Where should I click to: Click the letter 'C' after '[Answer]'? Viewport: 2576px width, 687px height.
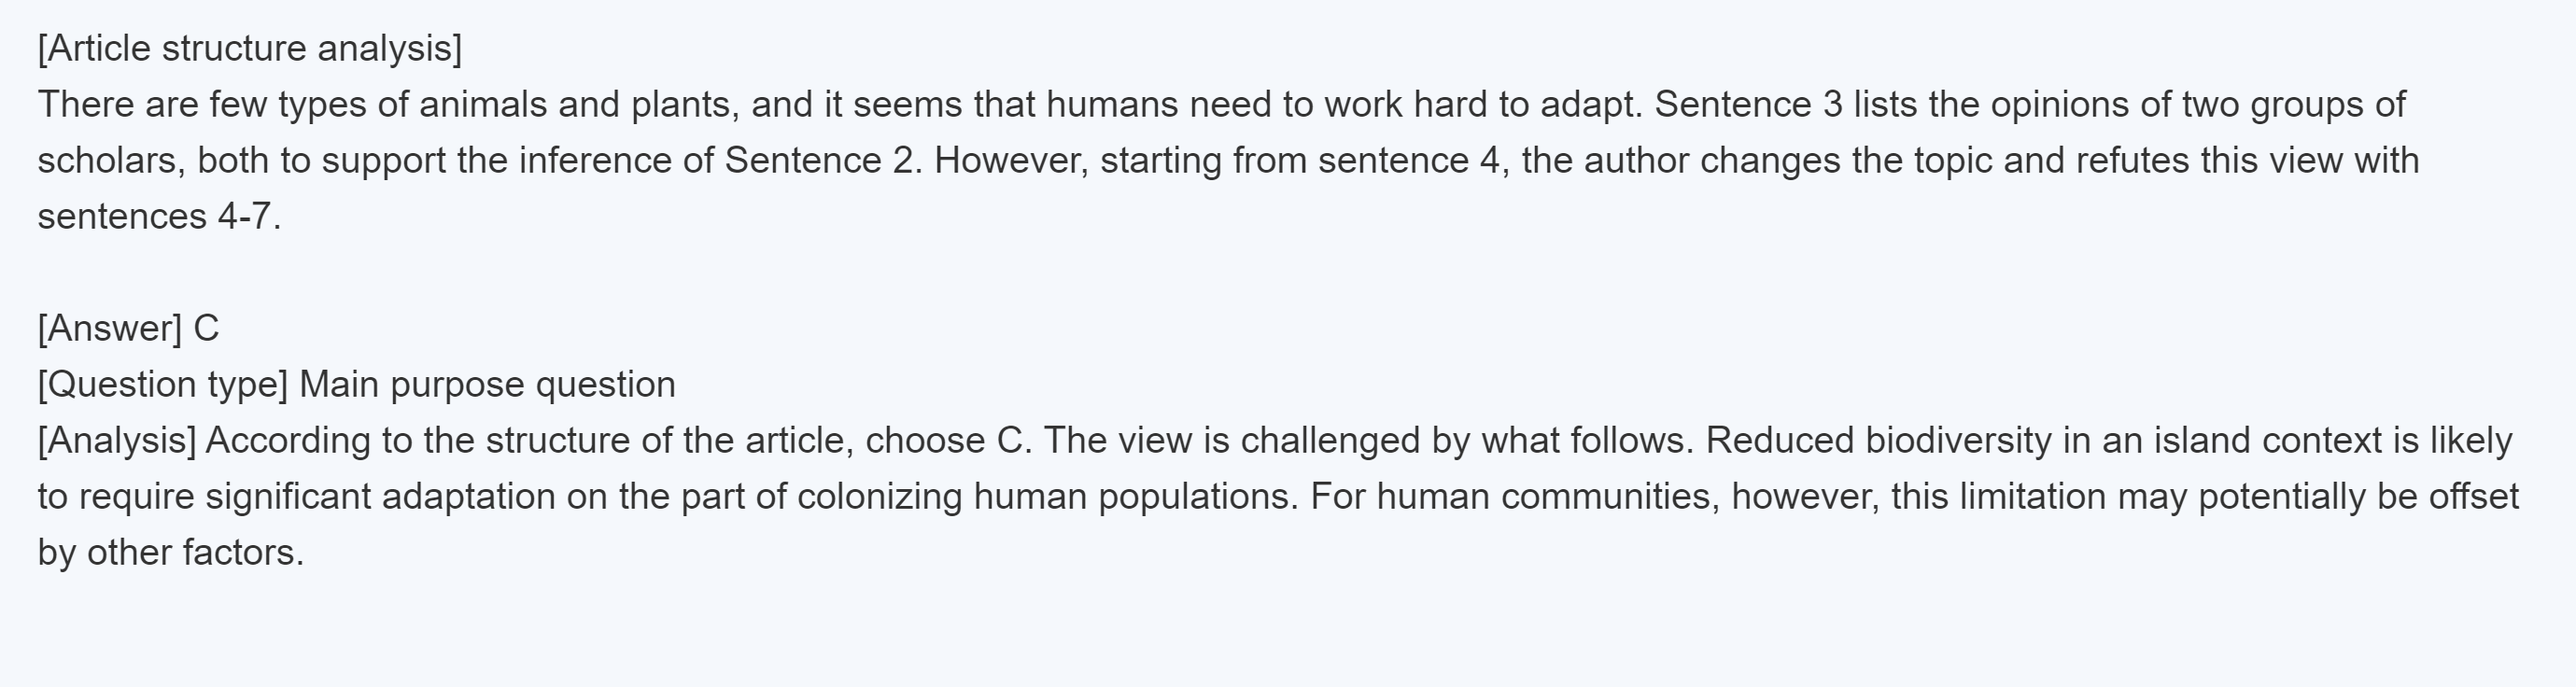206,328
